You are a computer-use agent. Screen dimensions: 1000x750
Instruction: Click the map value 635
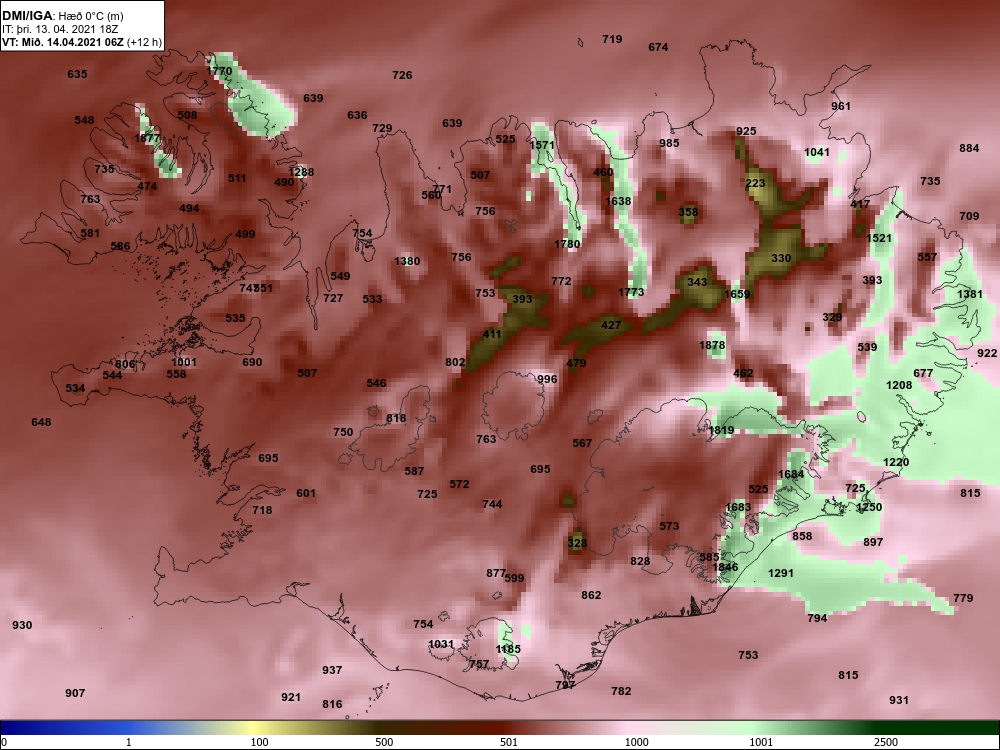[77, 74]
